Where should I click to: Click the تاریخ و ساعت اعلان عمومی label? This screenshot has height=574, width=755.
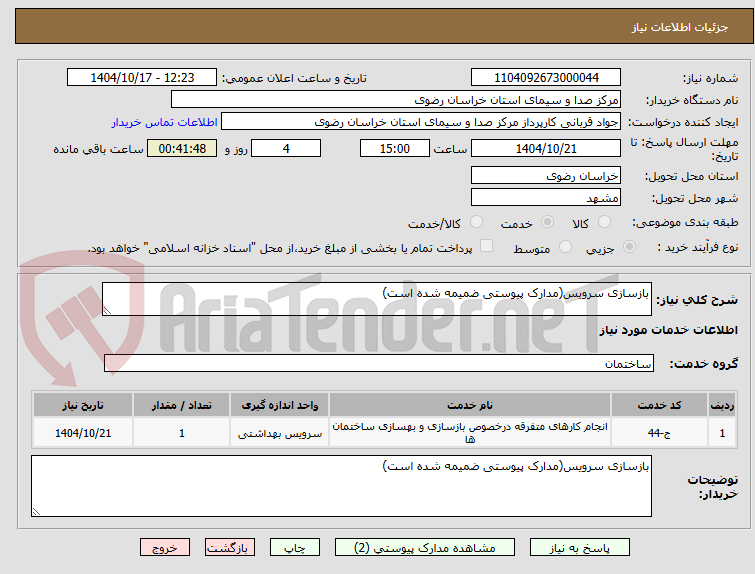click(294, 78)
